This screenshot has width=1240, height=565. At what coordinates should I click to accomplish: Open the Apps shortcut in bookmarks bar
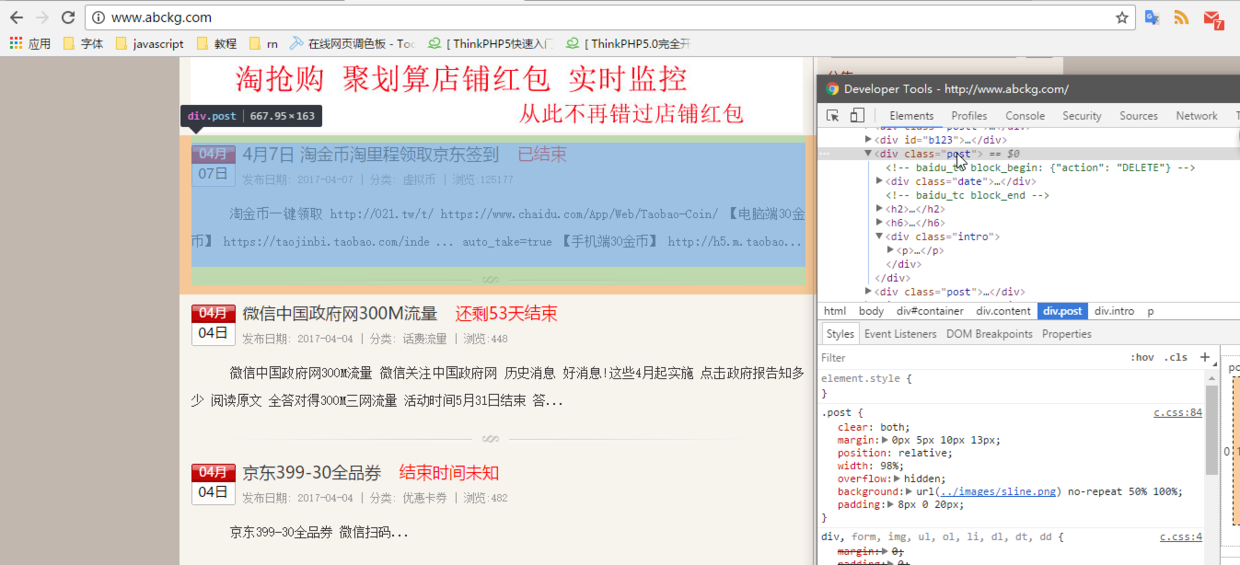click(30, 44)
